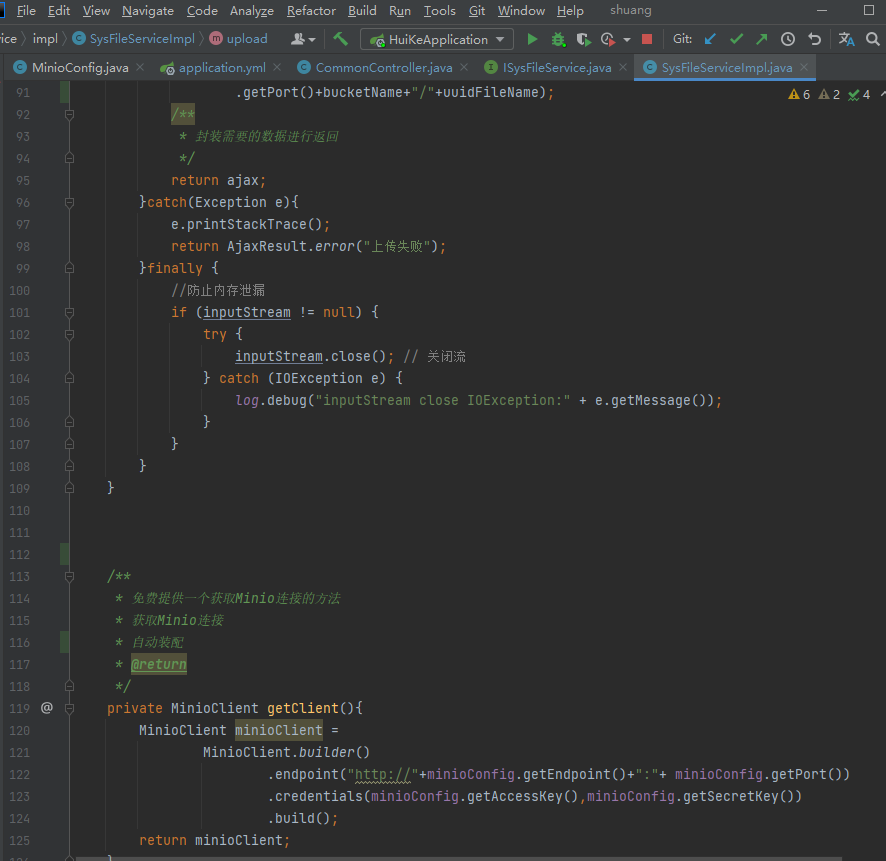Open HuiKeApplication run configuration dropdown

[437, 40]
